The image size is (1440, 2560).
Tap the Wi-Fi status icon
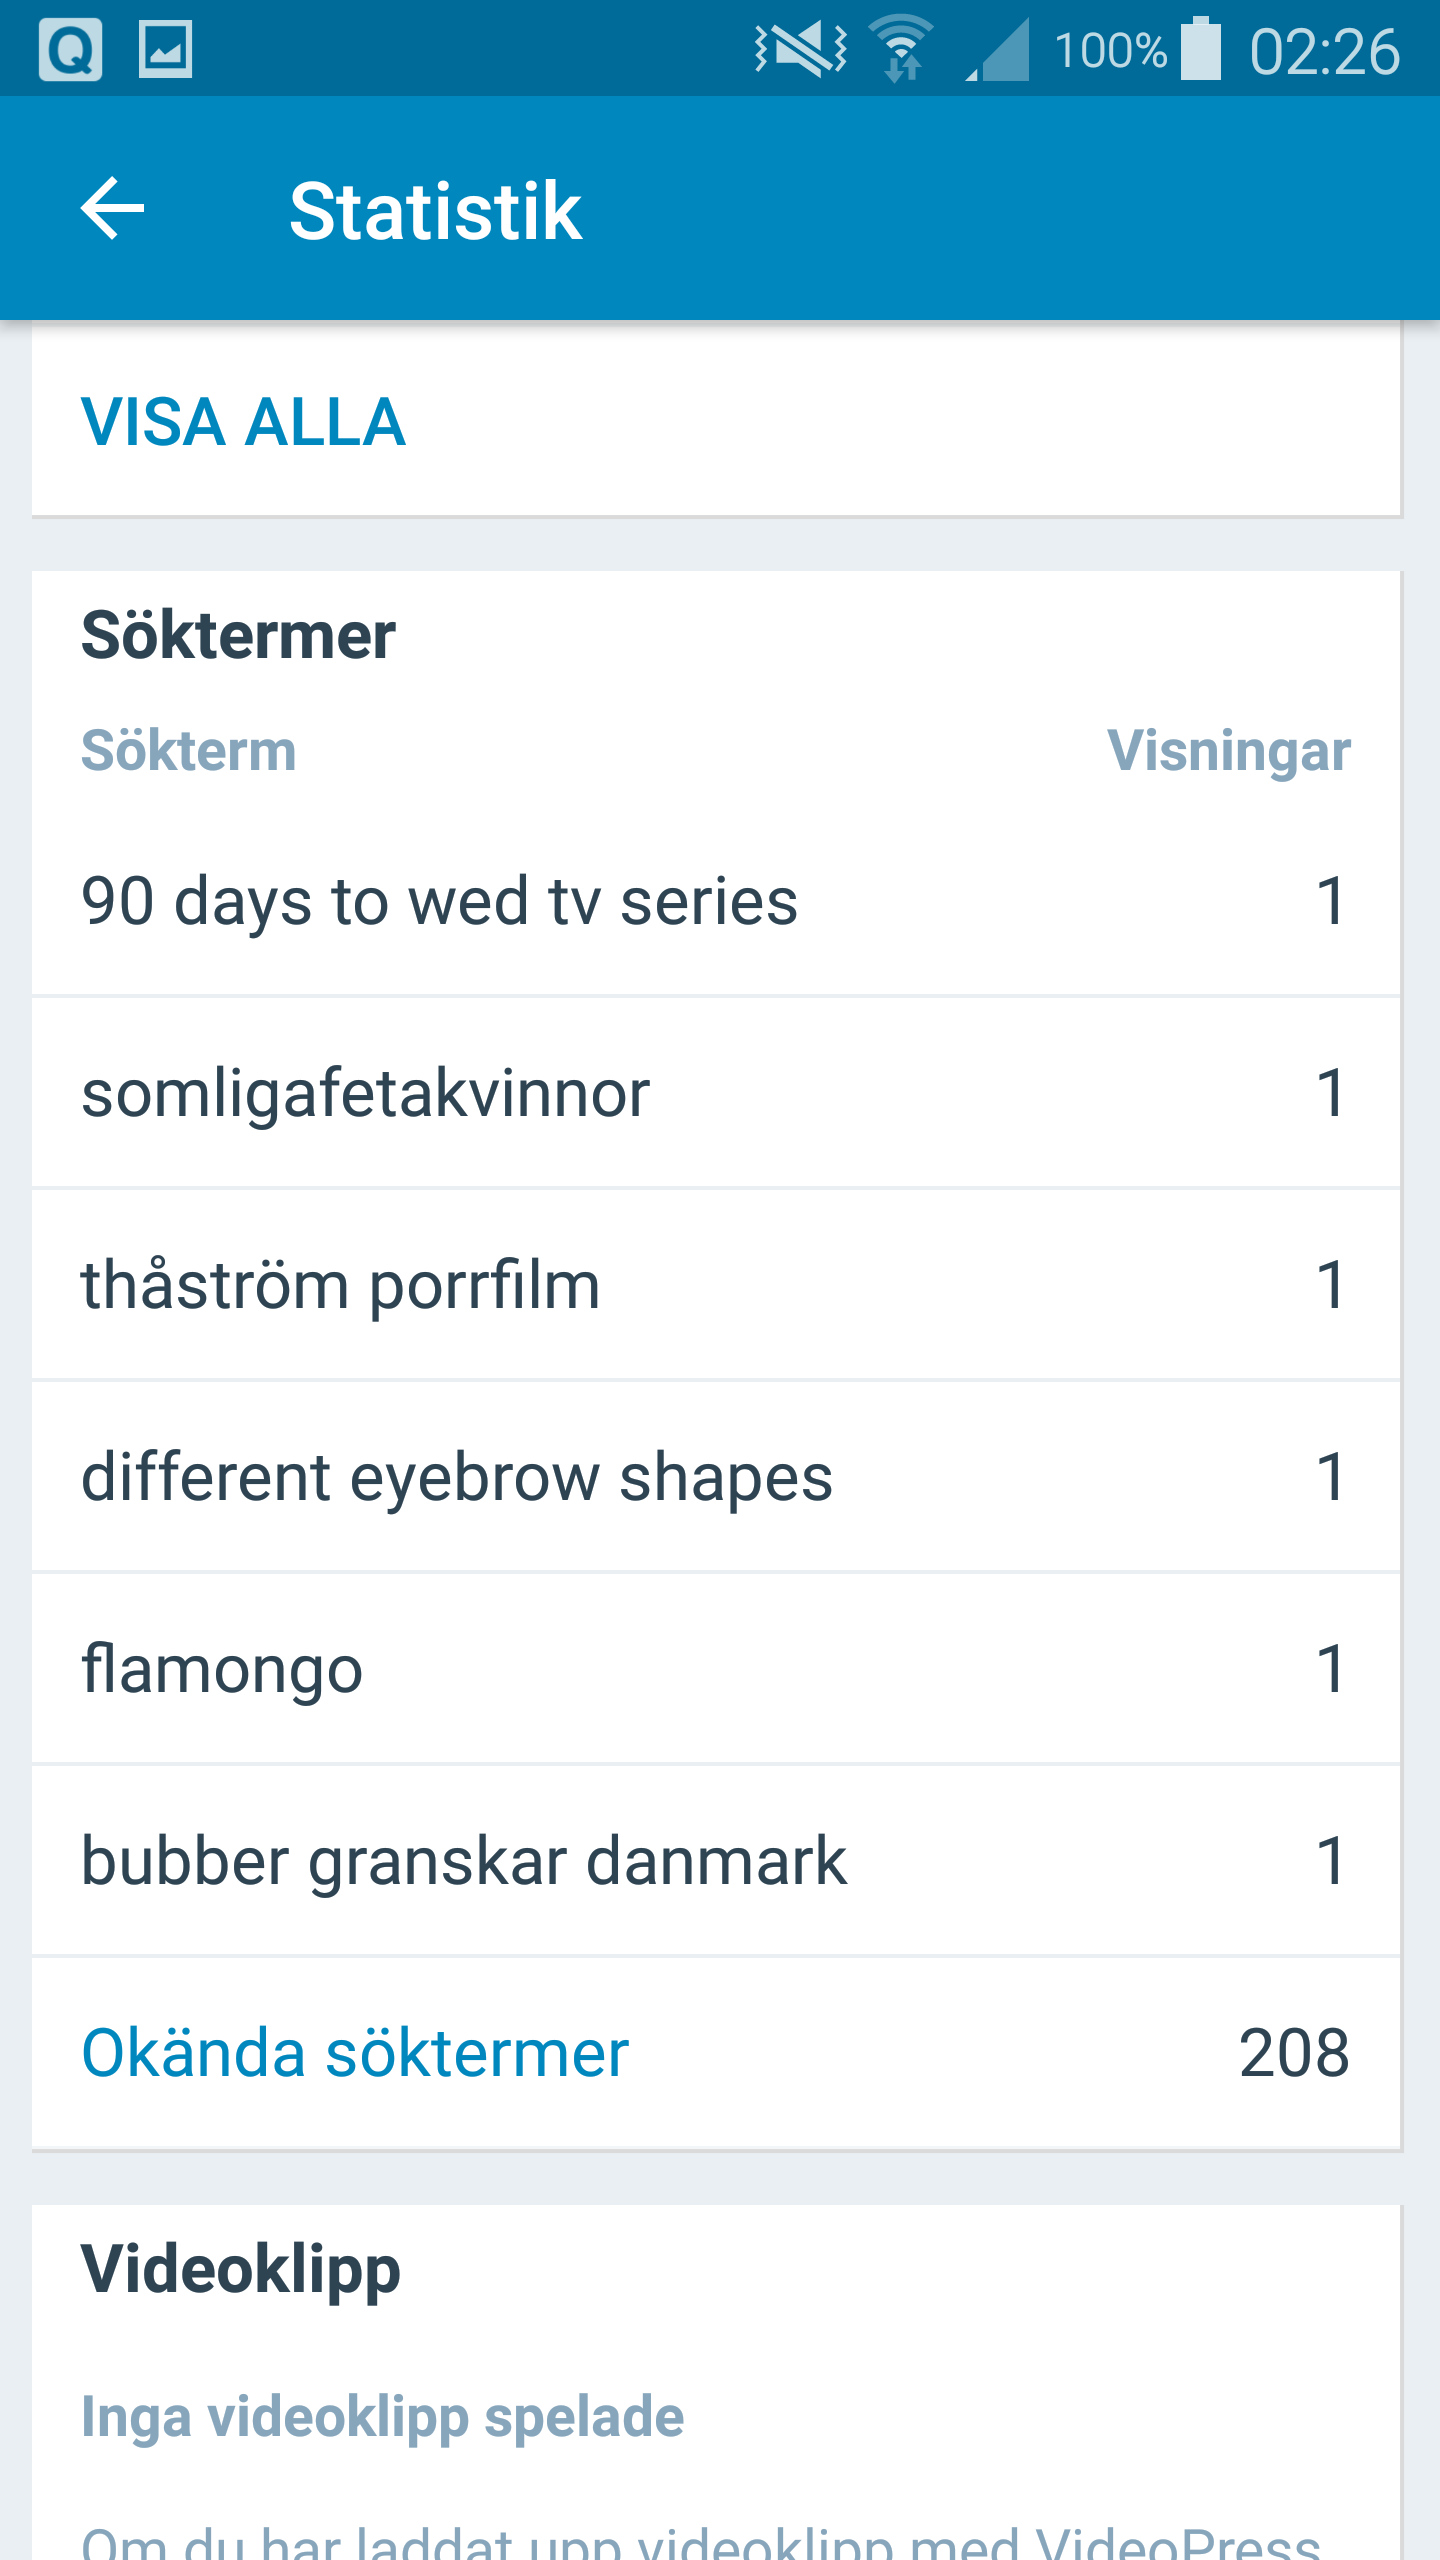click(x=902, y=49)
